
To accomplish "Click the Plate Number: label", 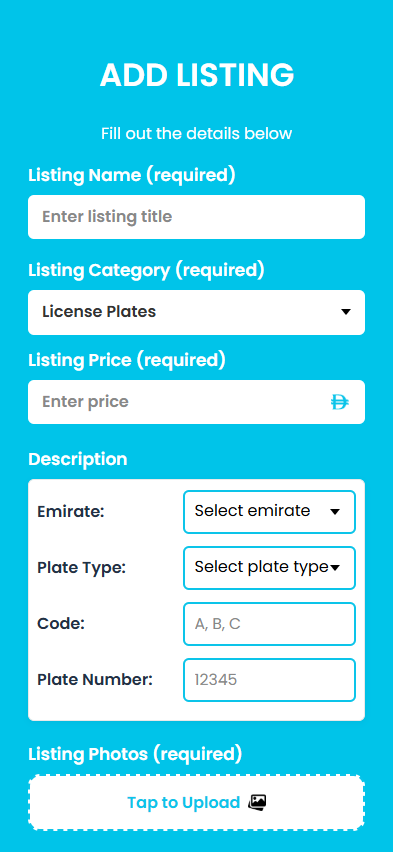I will [x=95, y=680].
